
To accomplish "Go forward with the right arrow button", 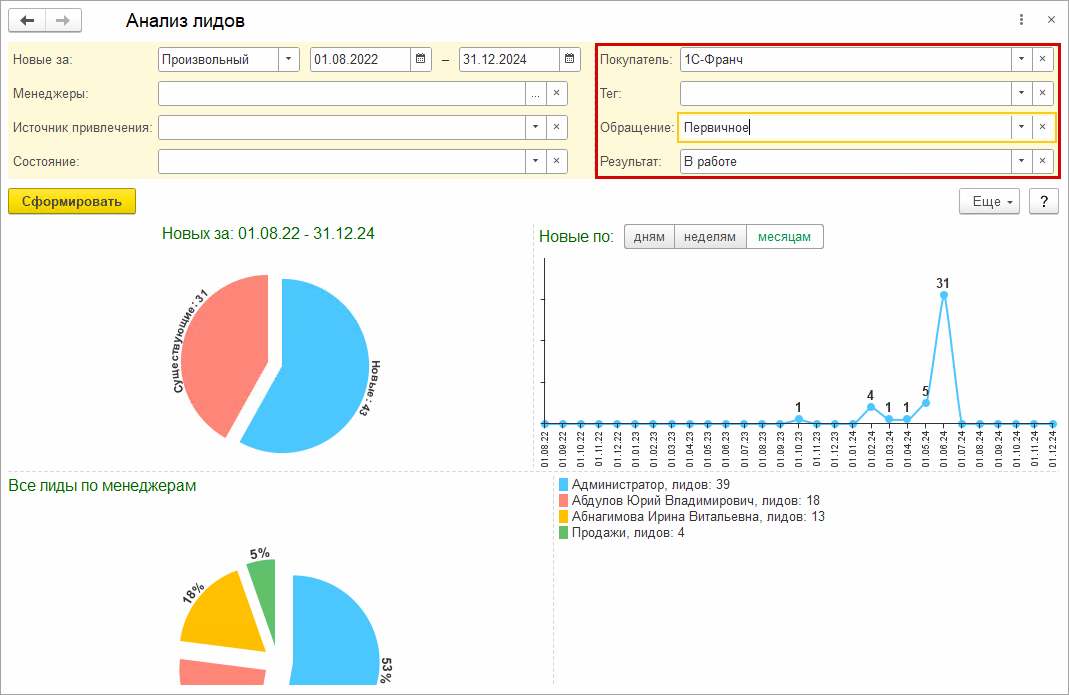I will point(63,20).
